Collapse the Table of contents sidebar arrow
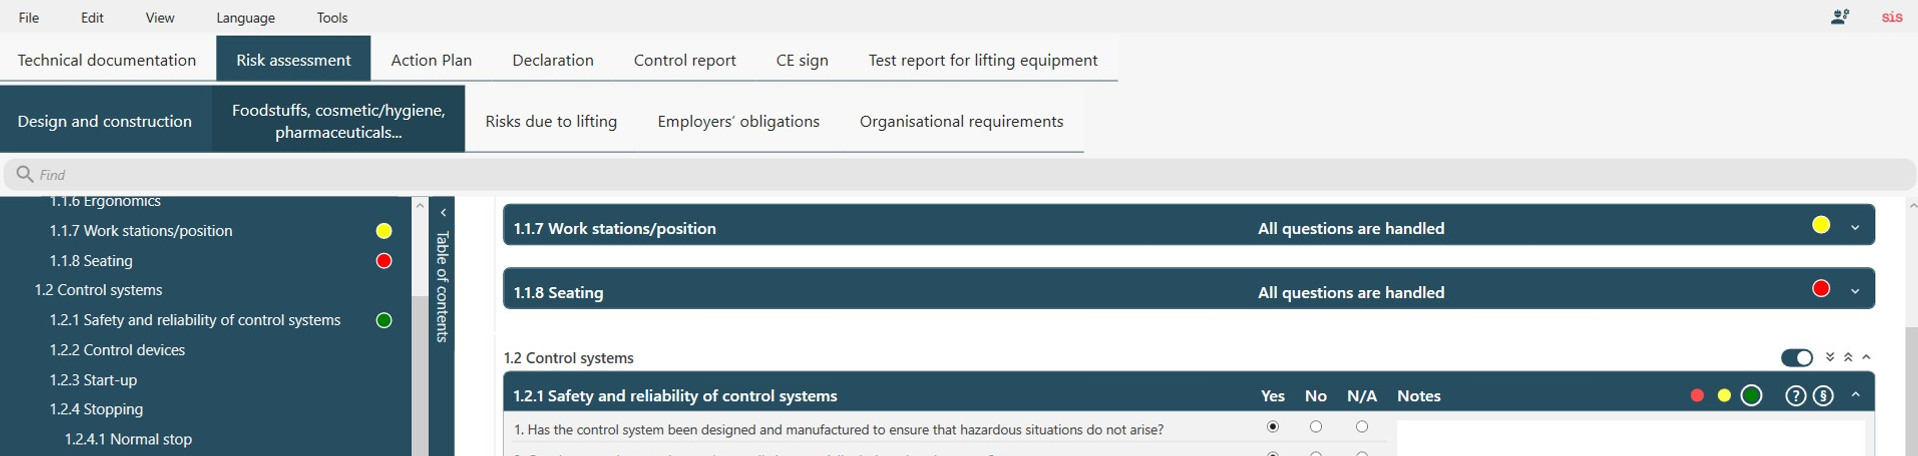Screen dimensions: 1918x456 [x=442, y=212]
